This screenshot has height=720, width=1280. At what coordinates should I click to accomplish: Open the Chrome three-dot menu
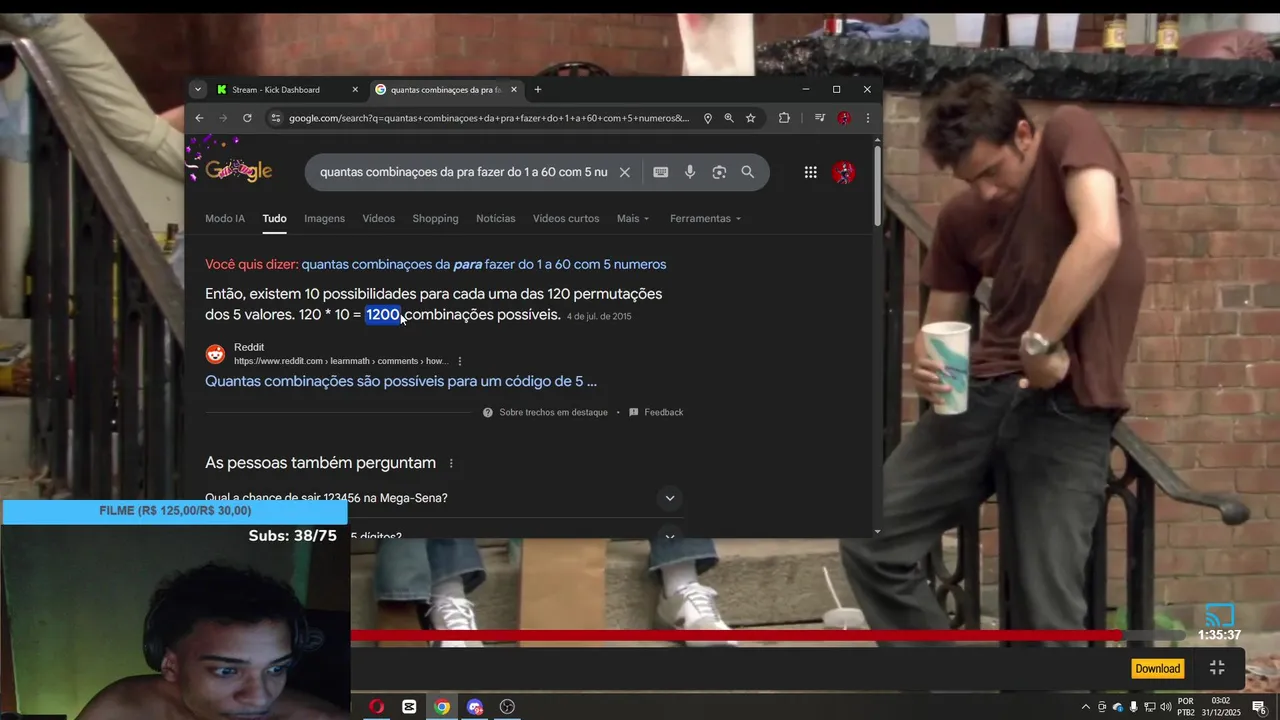[867, 118]
